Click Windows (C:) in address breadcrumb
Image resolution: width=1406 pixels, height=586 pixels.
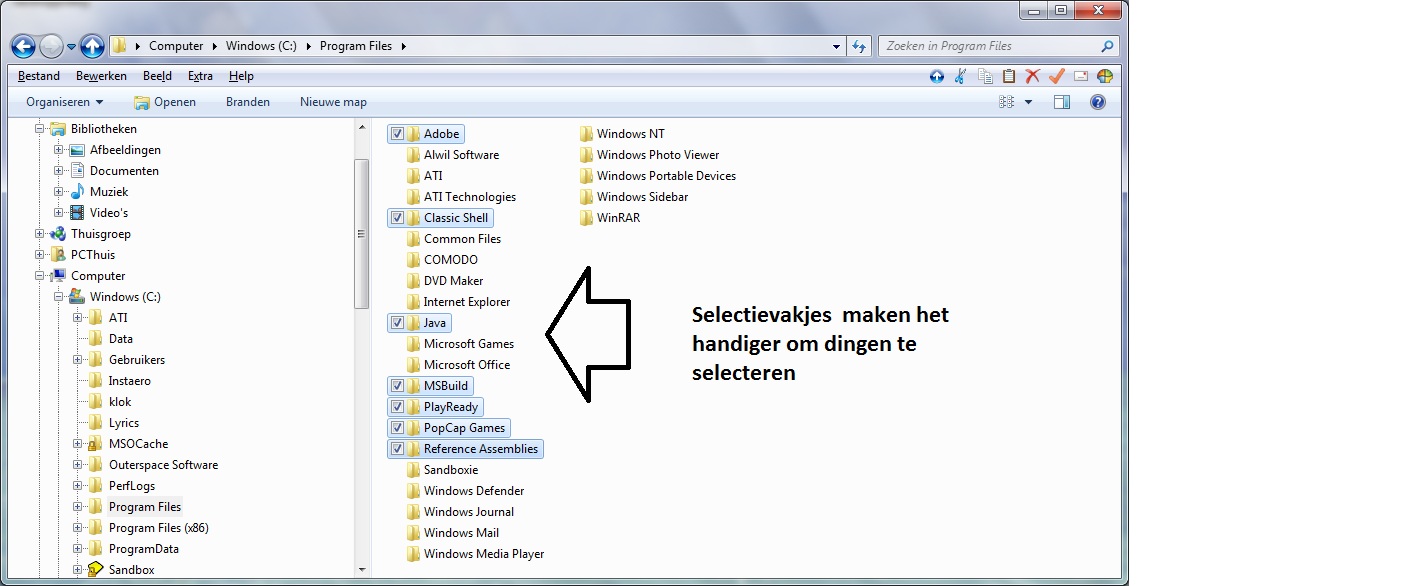coord(261,46)
